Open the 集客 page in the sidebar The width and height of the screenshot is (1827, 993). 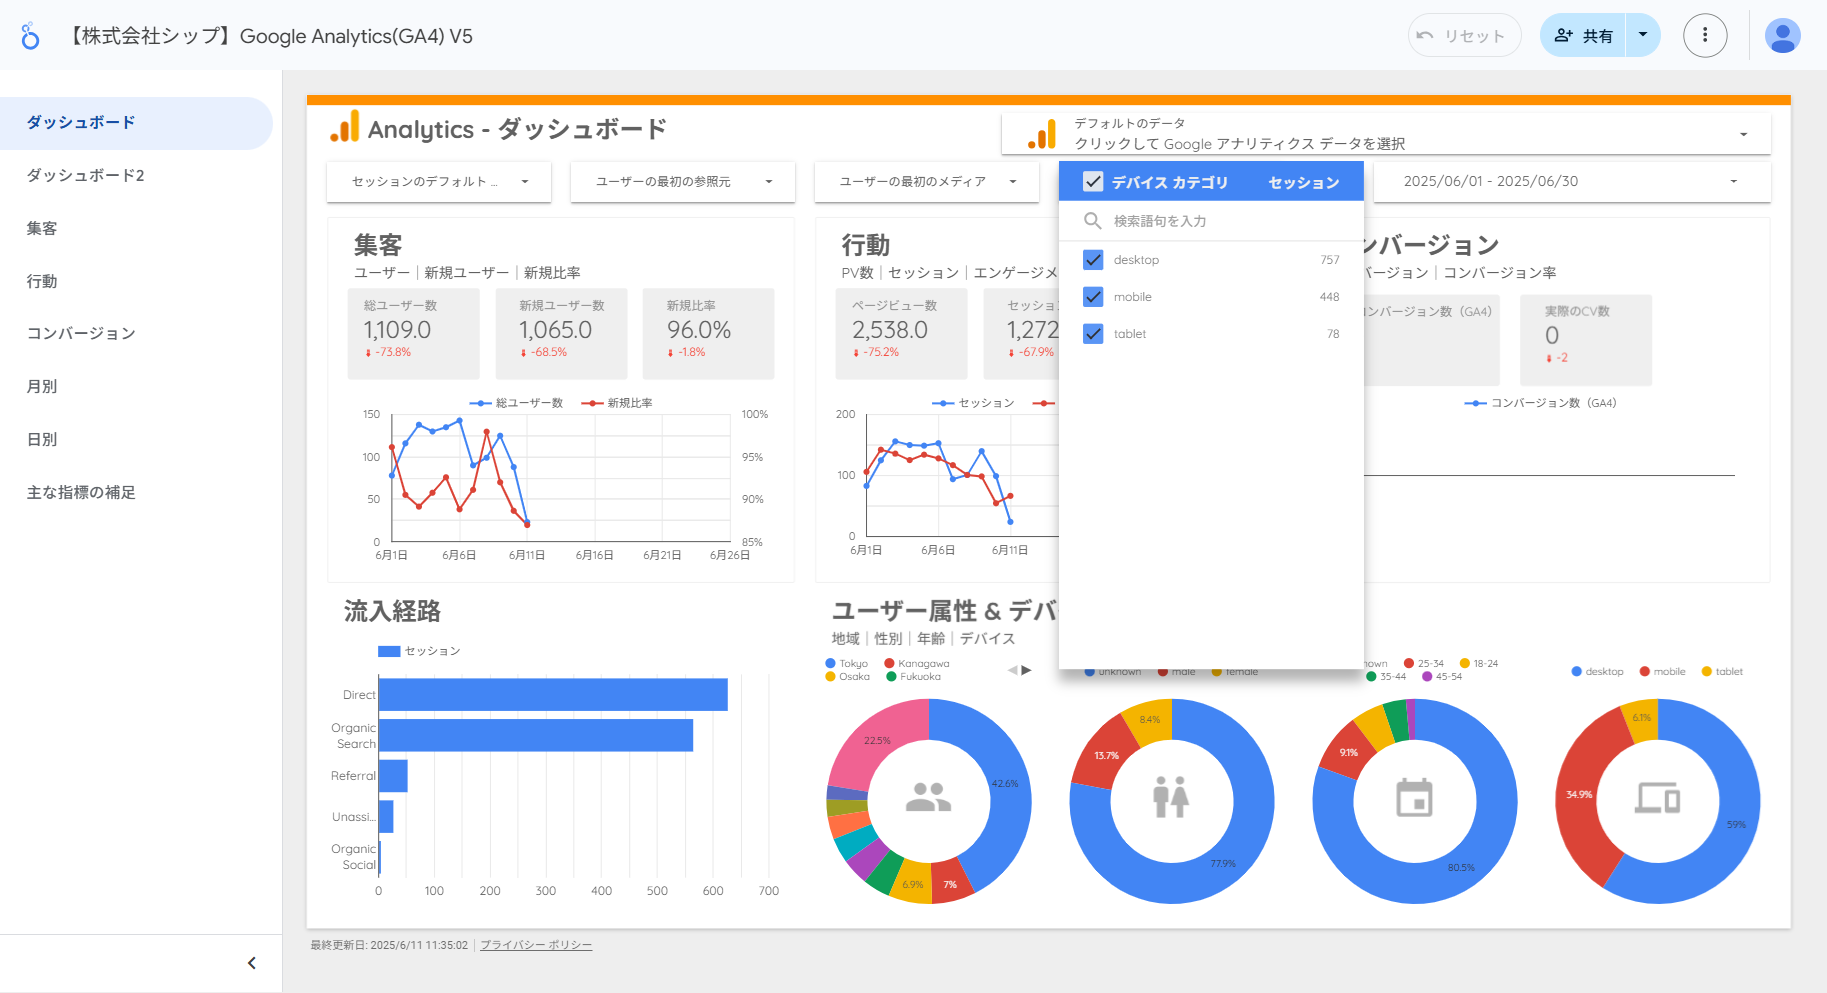click(136, 229)
